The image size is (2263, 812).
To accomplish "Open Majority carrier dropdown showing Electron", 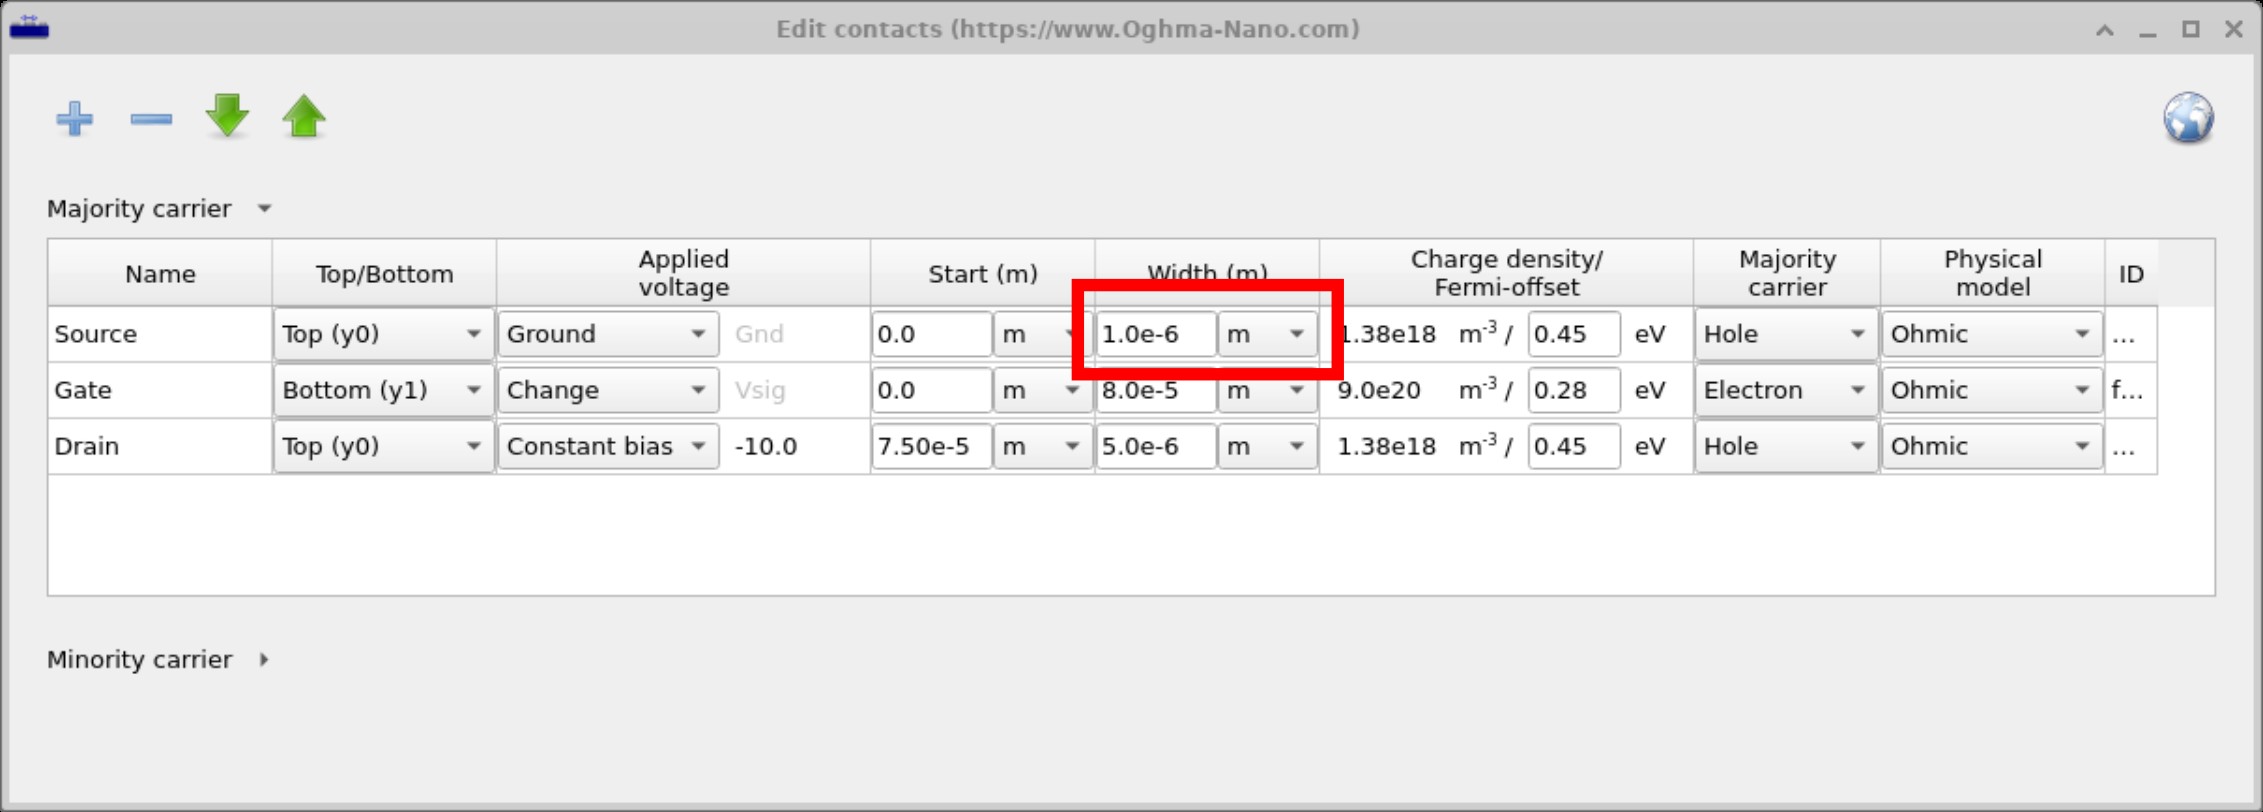I will point(1786,390).
